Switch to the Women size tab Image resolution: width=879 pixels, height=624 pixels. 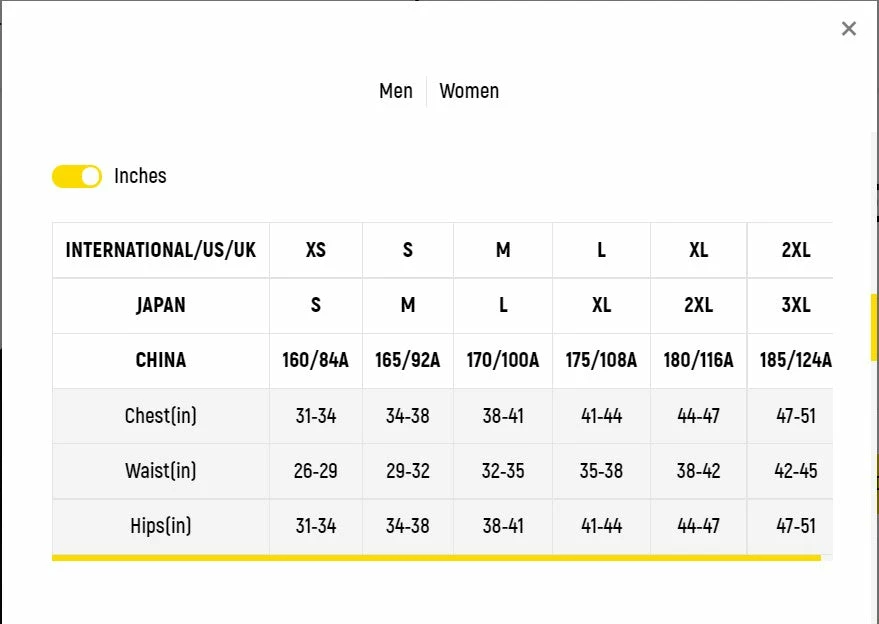coord(469,91)
